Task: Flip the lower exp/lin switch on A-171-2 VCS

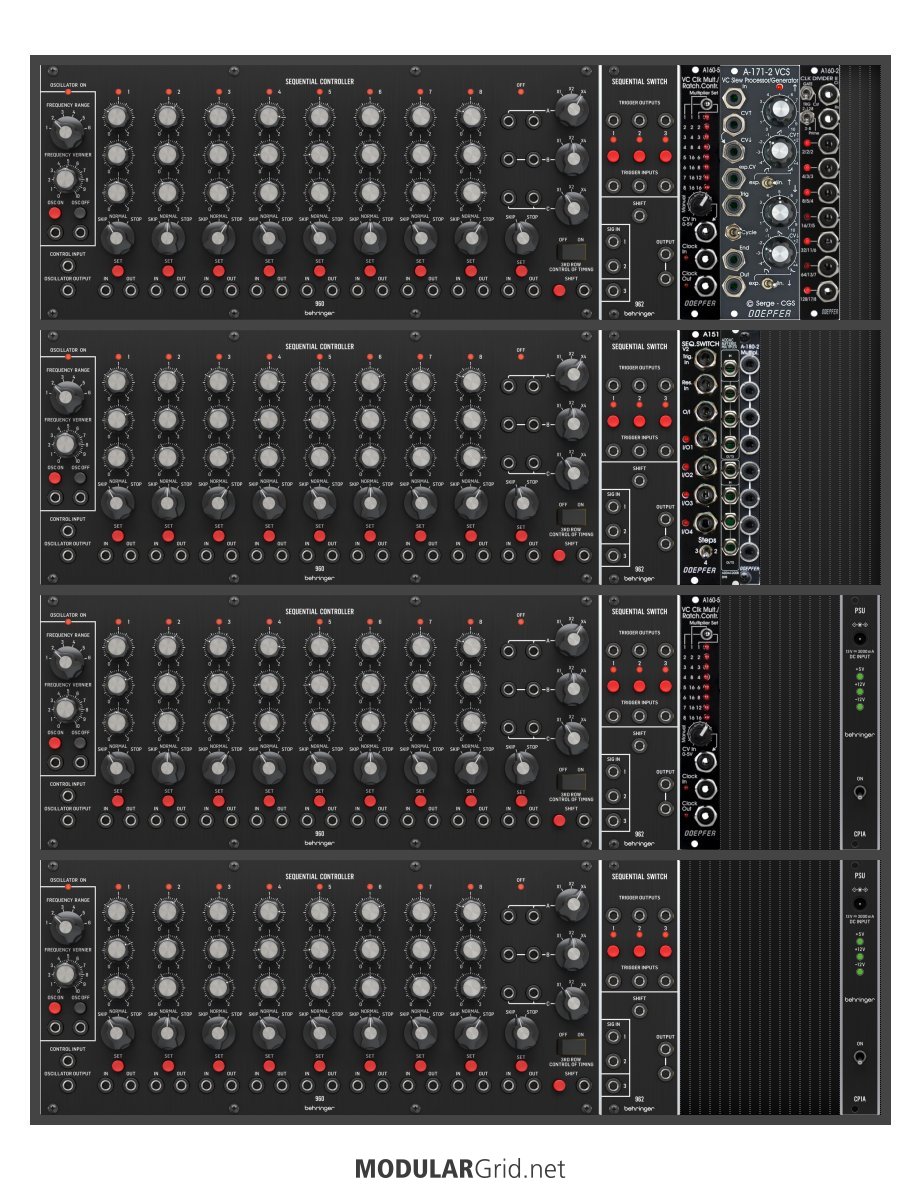Action: (767, 283)
